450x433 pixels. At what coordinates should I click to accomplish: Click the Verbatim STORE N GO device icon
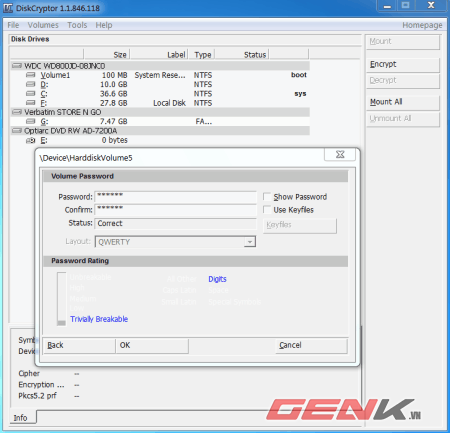pos(17,112)
